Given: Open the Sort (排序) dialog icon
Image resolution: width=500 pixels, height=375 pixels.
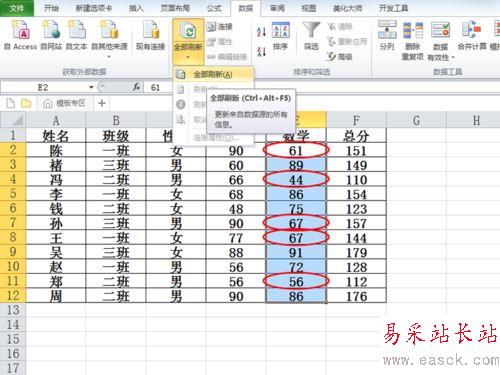Looking at the screenshot, I should click(x=280, y=36).
